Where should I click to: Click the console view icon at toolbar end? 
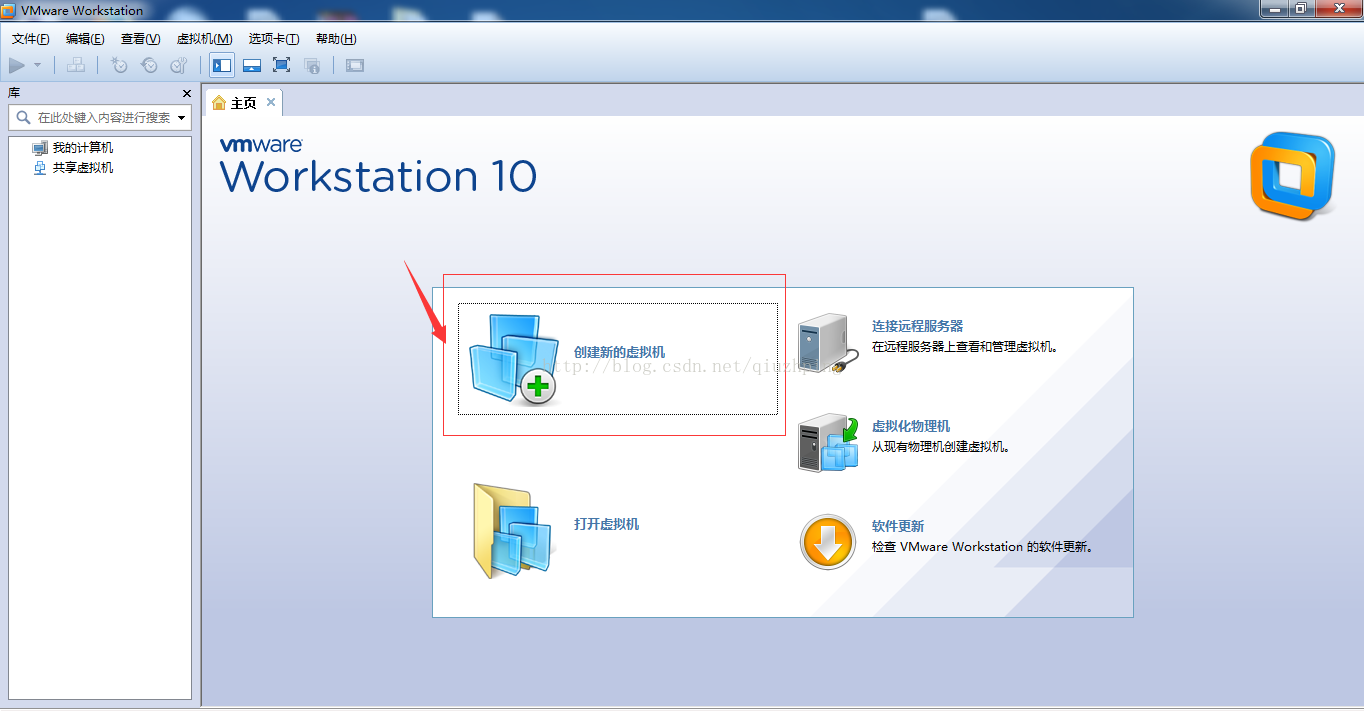point(355,65)
